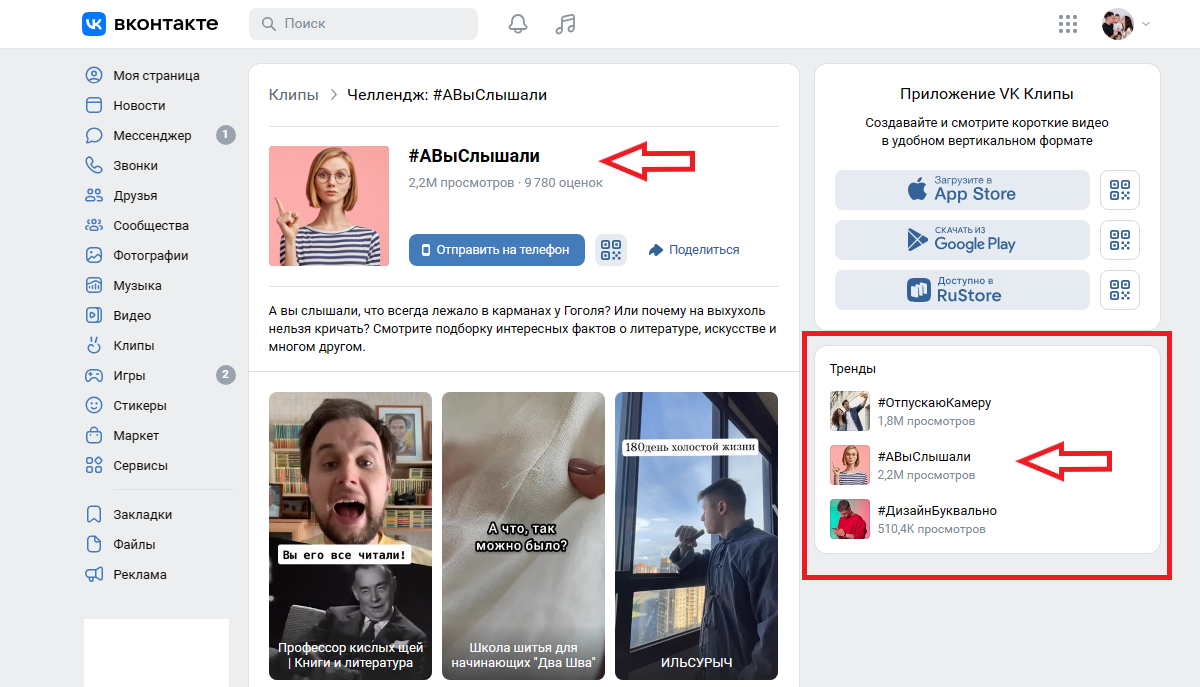Show QR code for App Store download

(x=1119, y=190)
